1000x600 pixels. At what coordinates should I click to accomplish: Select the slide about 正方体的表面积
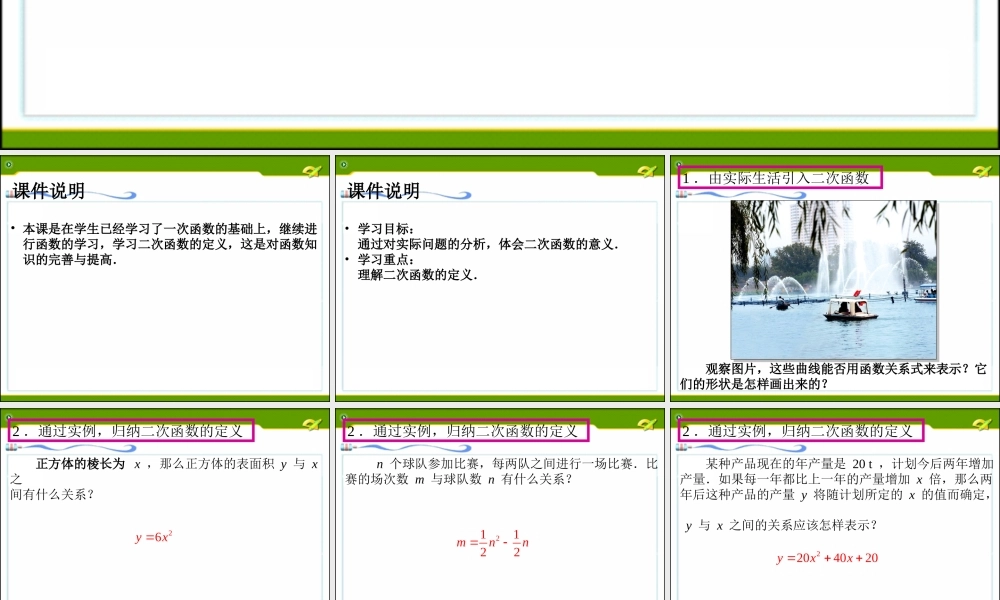click(x=165, y=504)
